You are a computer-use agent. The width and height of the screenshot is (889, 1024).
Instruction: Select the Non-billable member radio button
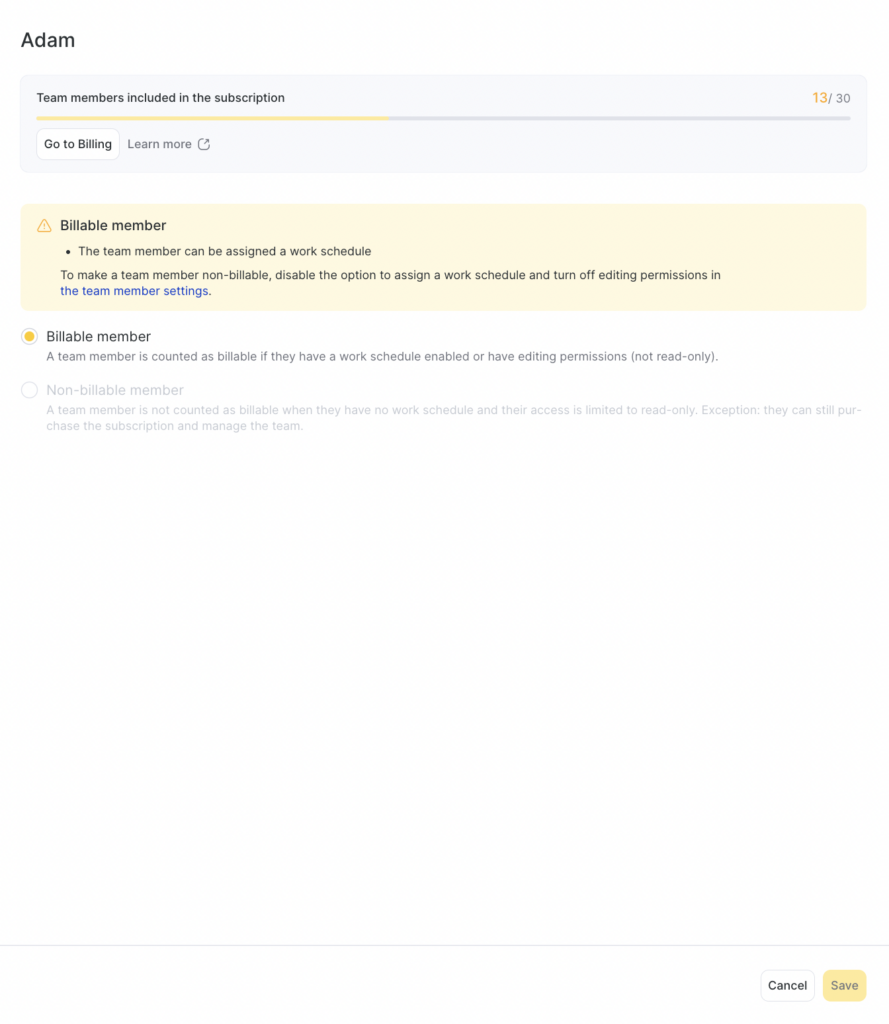(30, 390)
